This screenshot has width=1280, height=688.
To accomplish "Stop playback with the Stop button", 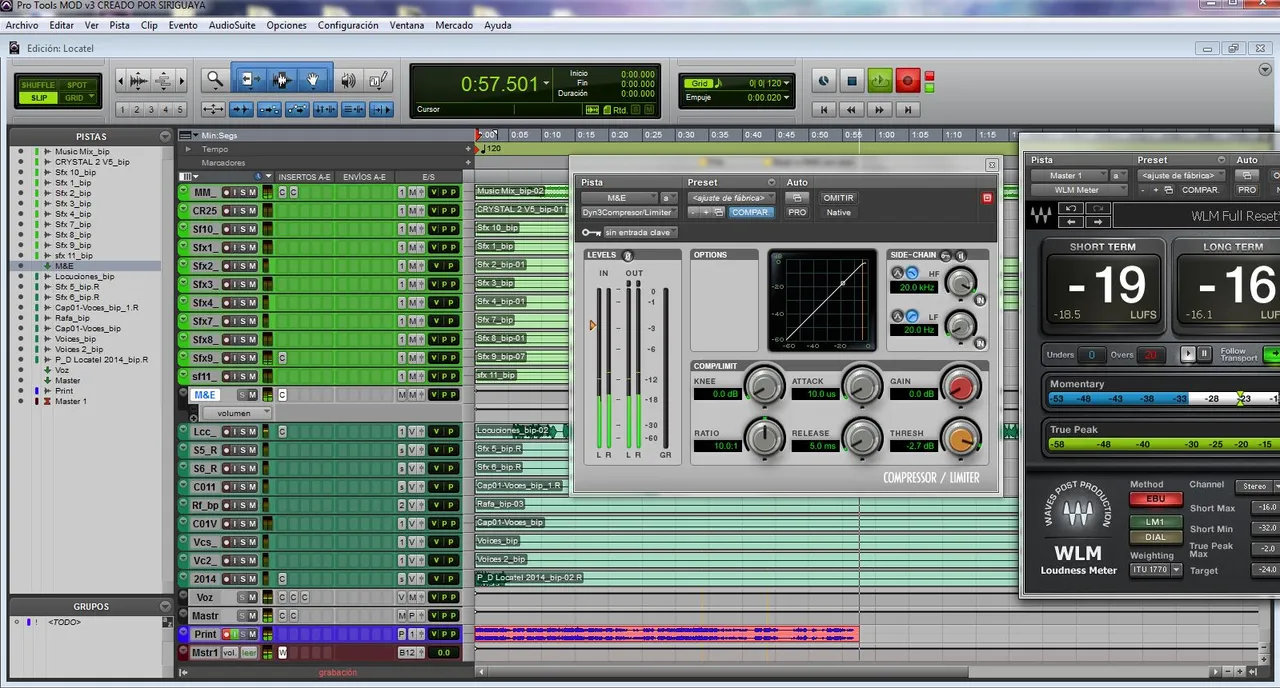I will click(x=852, y=81).
